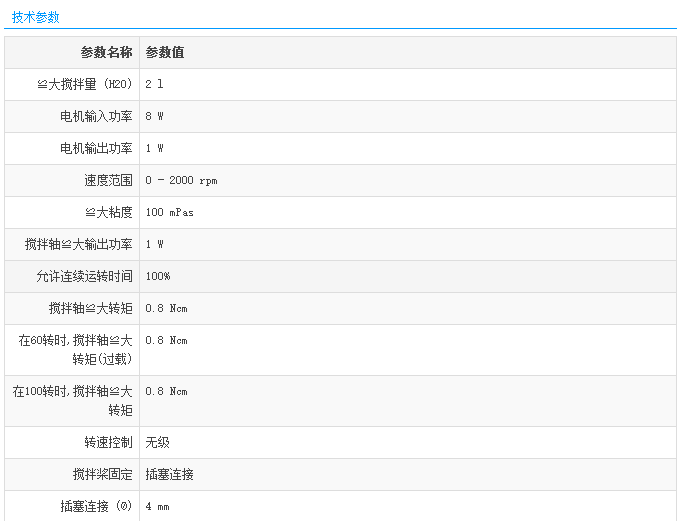Click the 搅拌轴≌大转矩 row label
The image size is (690, 521).
coord(90,308)
